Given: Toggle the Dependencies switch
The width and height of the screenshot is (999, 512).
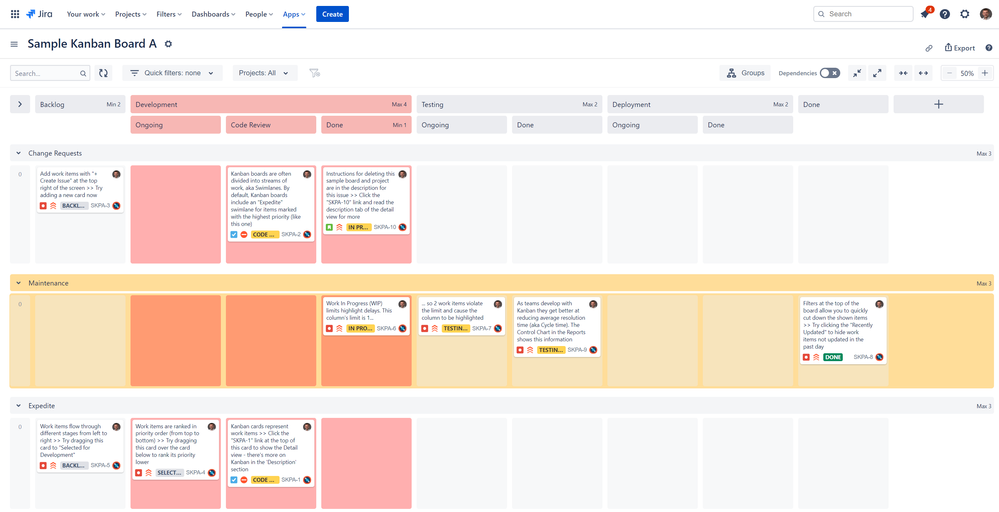Looking at the screenshot, I should point(830,73).
